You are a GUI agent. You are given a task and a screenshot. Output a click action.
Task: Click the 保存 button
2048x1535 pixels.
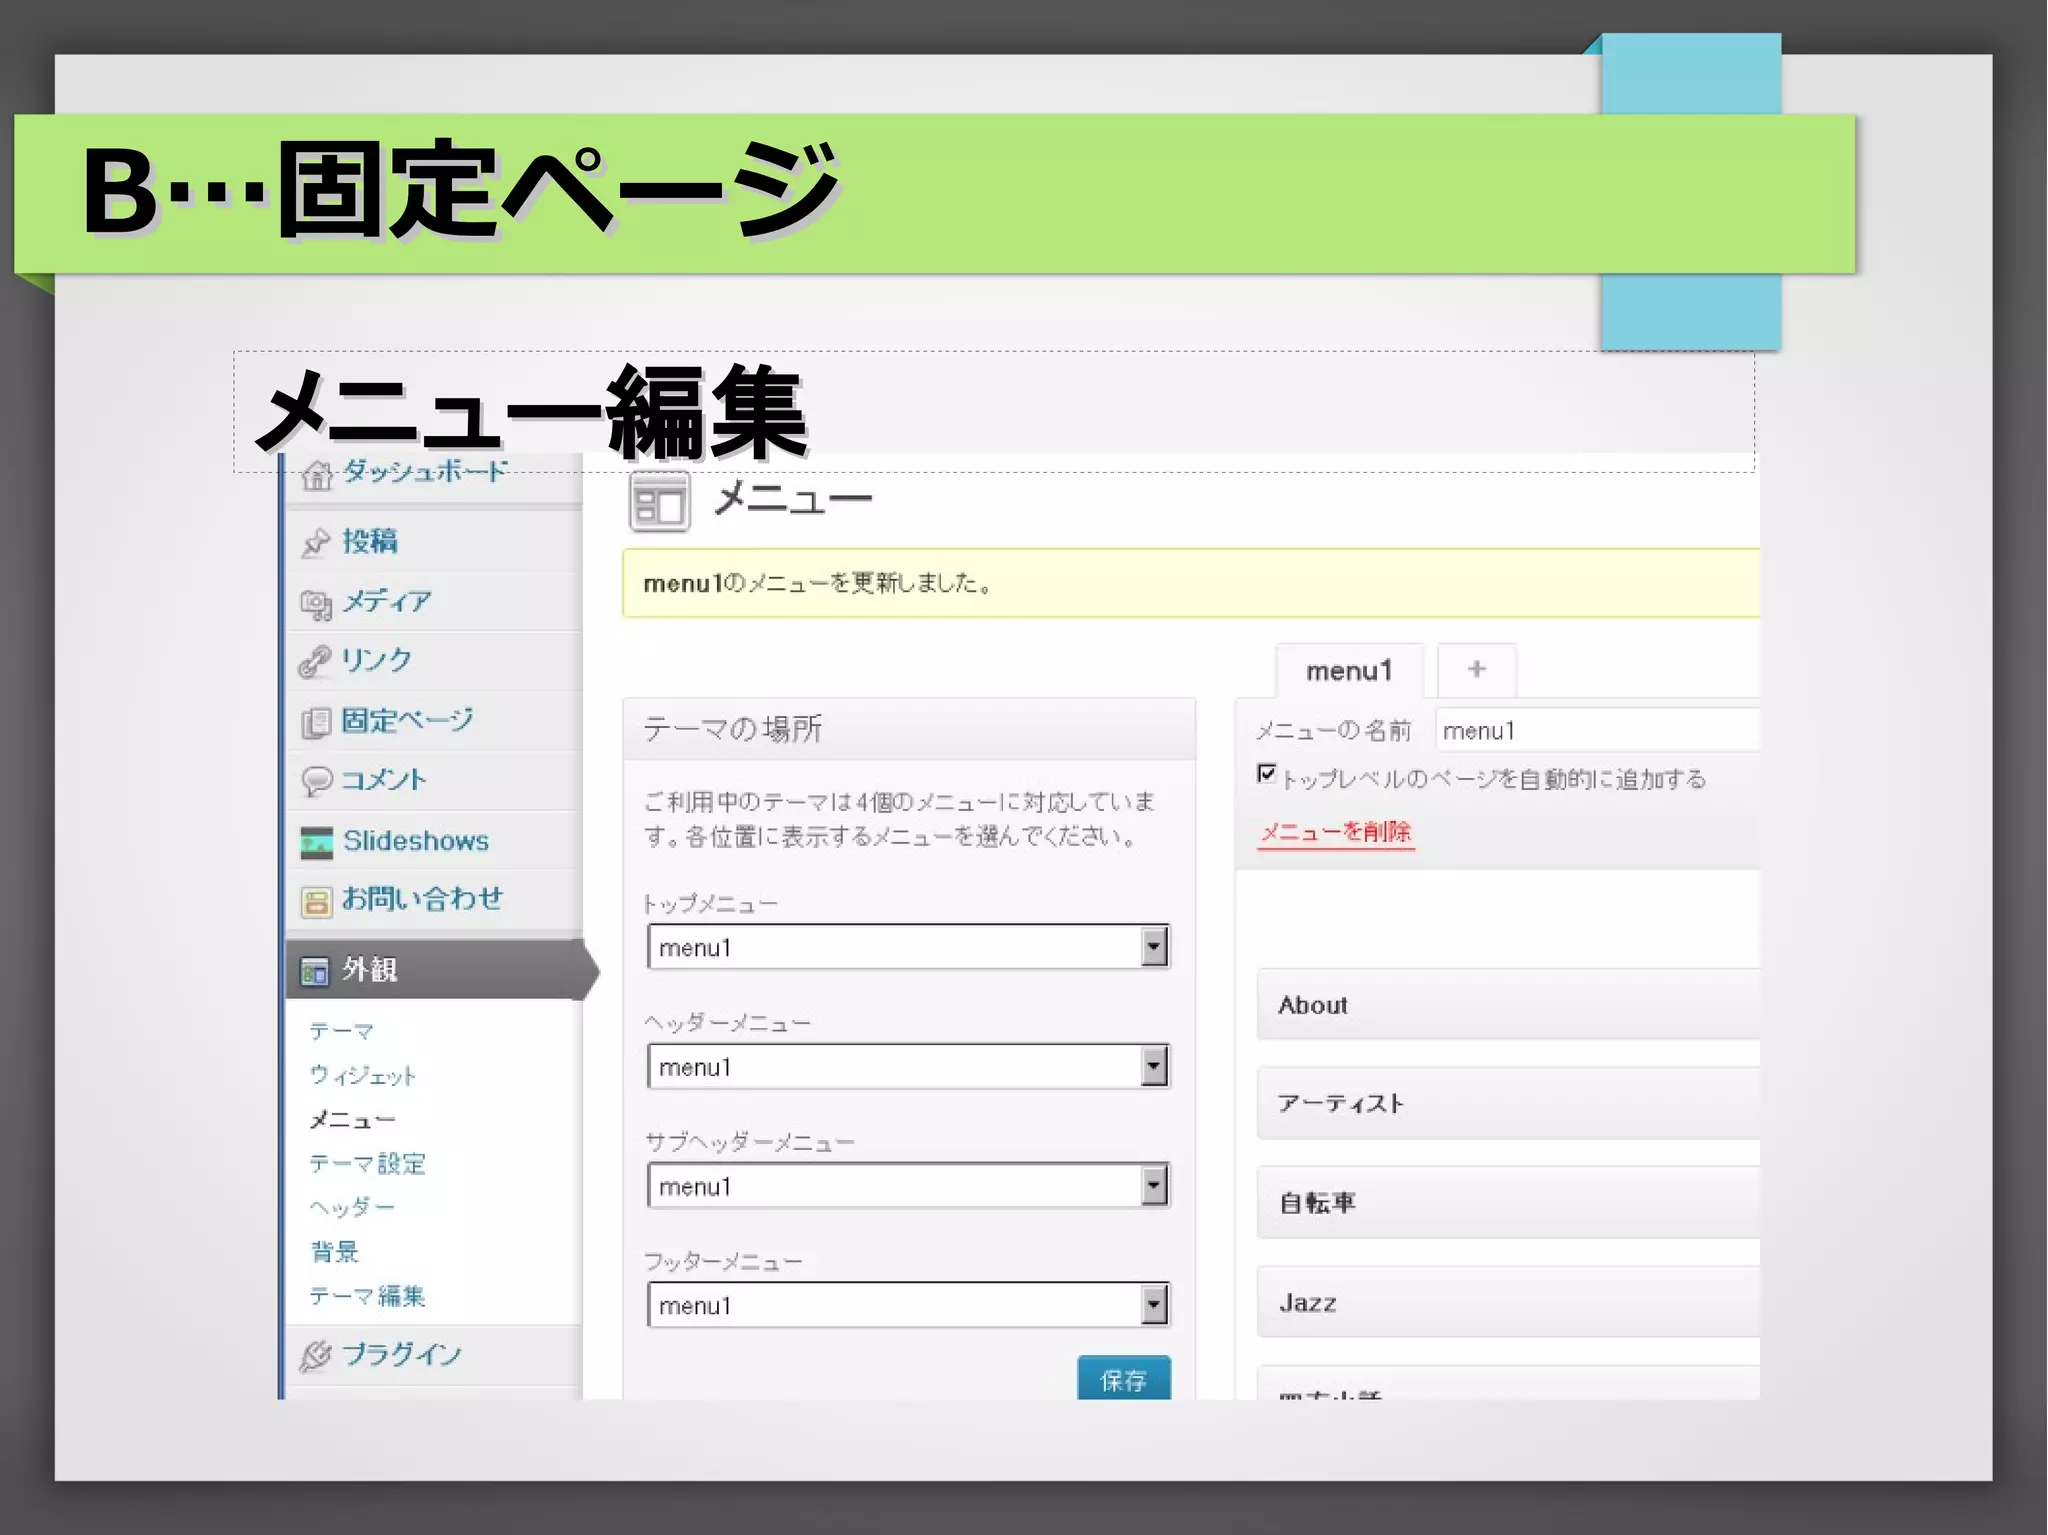[x=1123, y=1378]
